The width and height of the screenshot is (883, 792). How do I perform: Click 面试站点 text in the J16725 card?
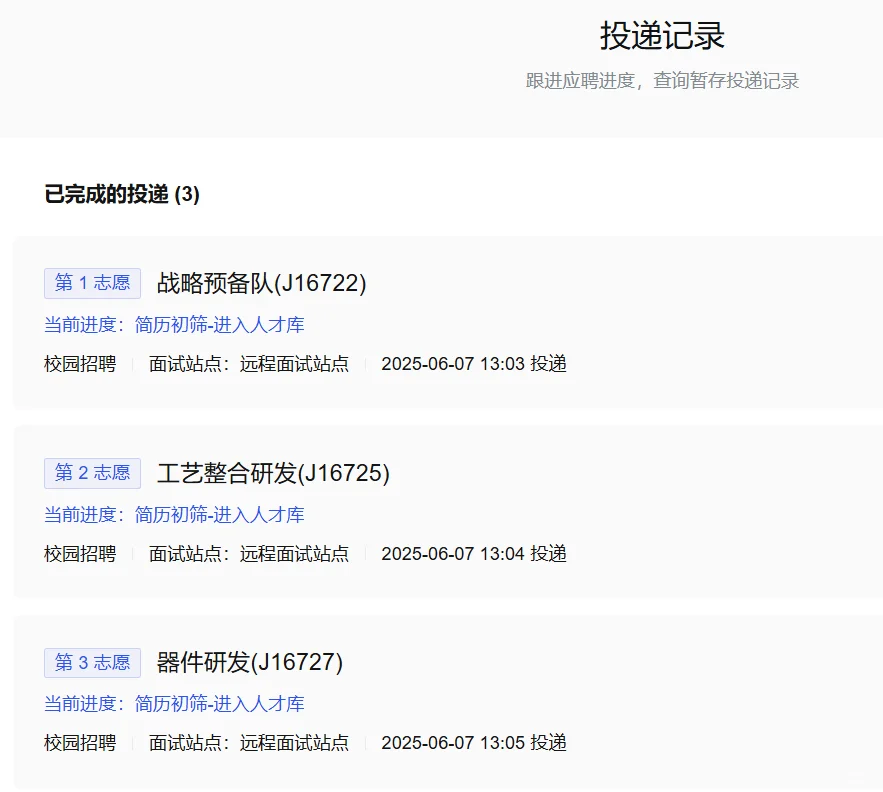(249, 554)
